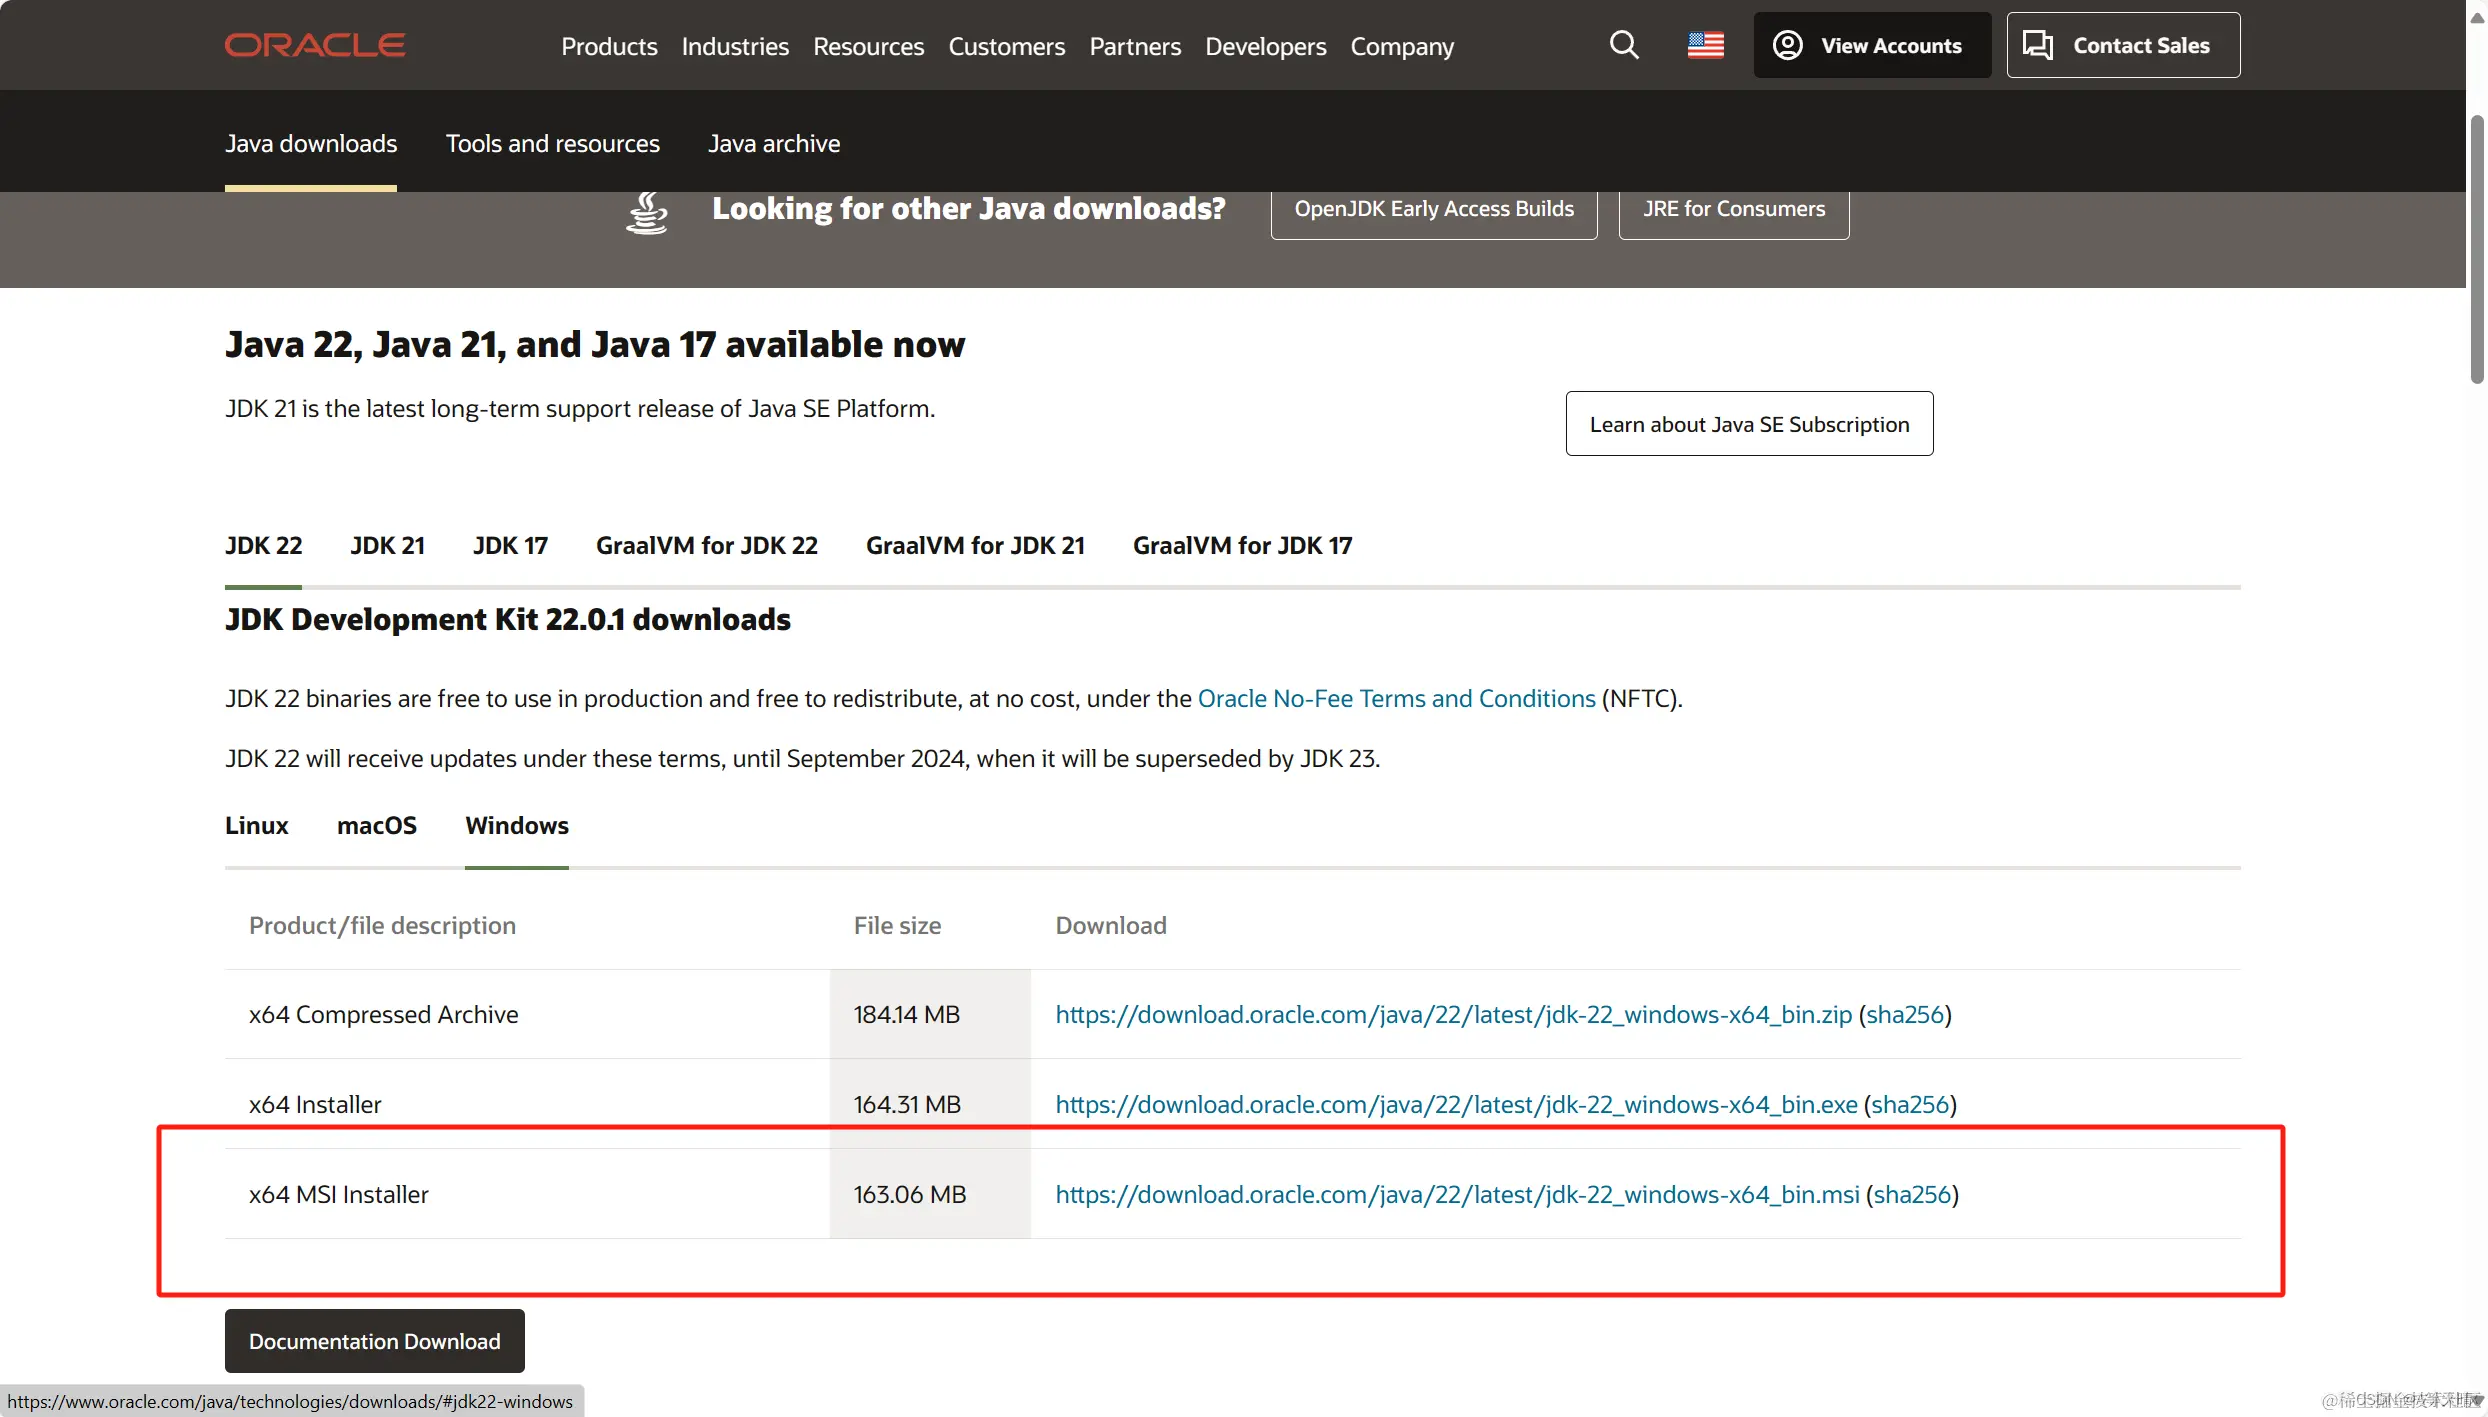This screenshot has width=2488, height=1417.
Task: Click the Oracle logo
Action: point(315,45)
